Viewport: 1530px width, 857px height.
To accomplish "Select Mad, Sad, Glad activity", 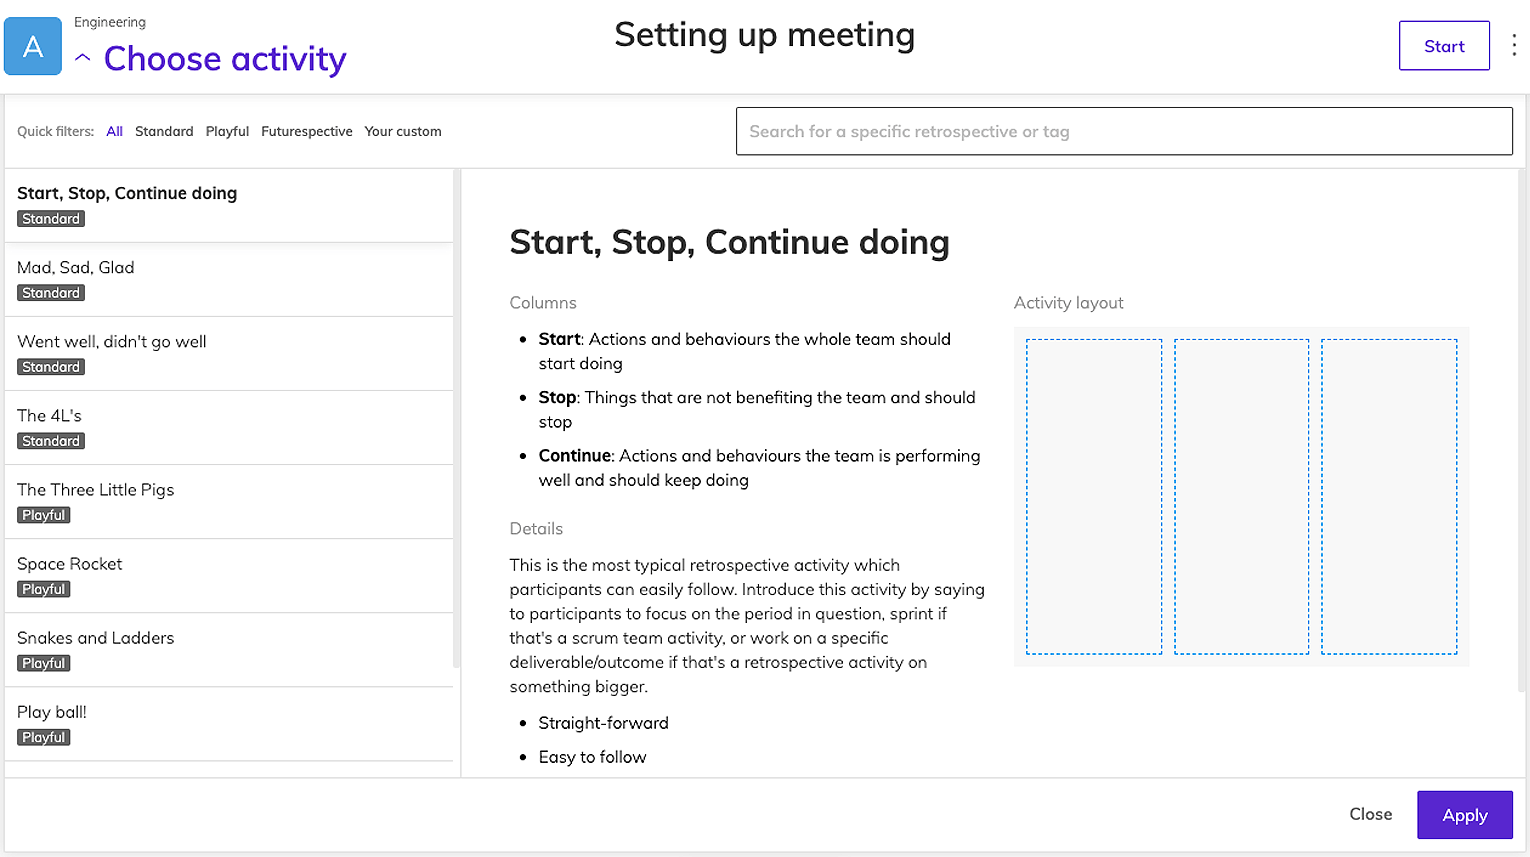I will click(x=229, y=279).
